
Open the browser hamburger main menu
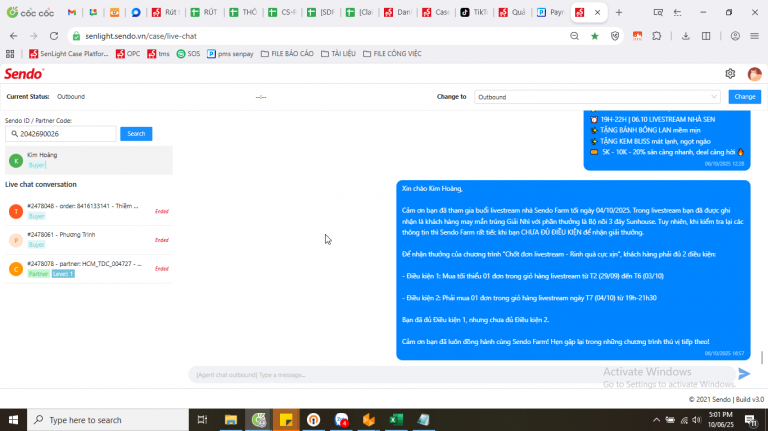pos(754,36)
